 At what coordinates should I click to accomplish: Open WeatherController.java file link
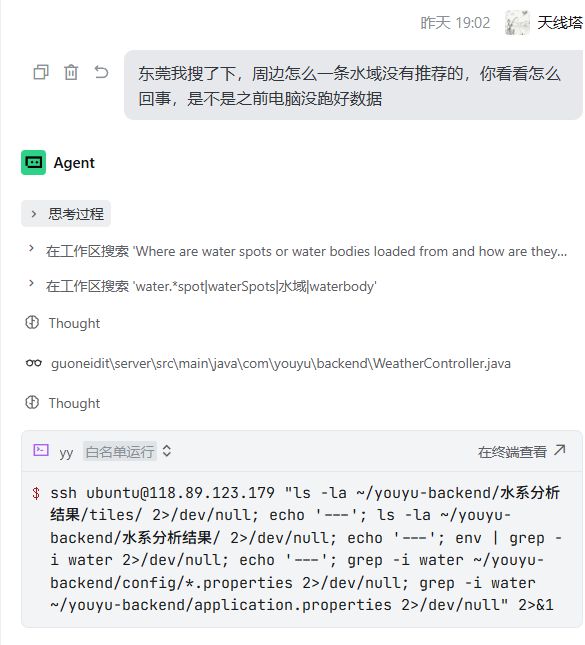281,364
